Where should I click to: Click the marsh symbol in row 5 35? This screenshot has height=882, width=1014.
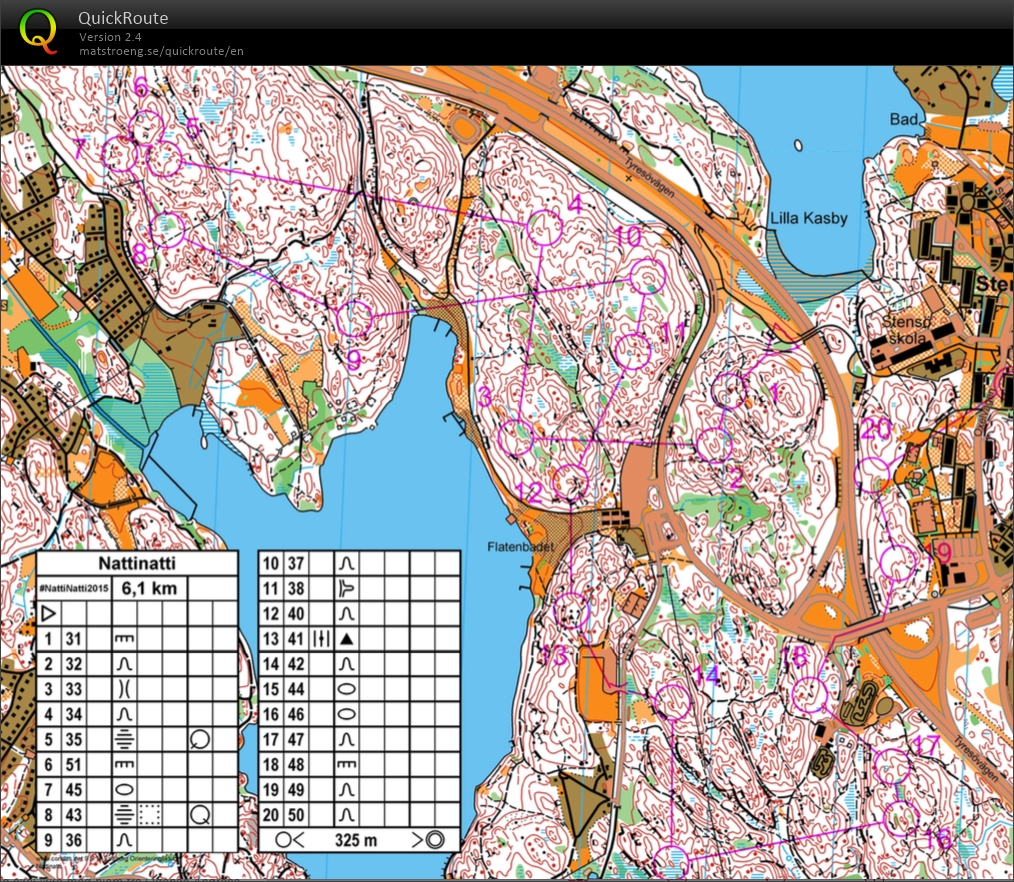[124, 739]
